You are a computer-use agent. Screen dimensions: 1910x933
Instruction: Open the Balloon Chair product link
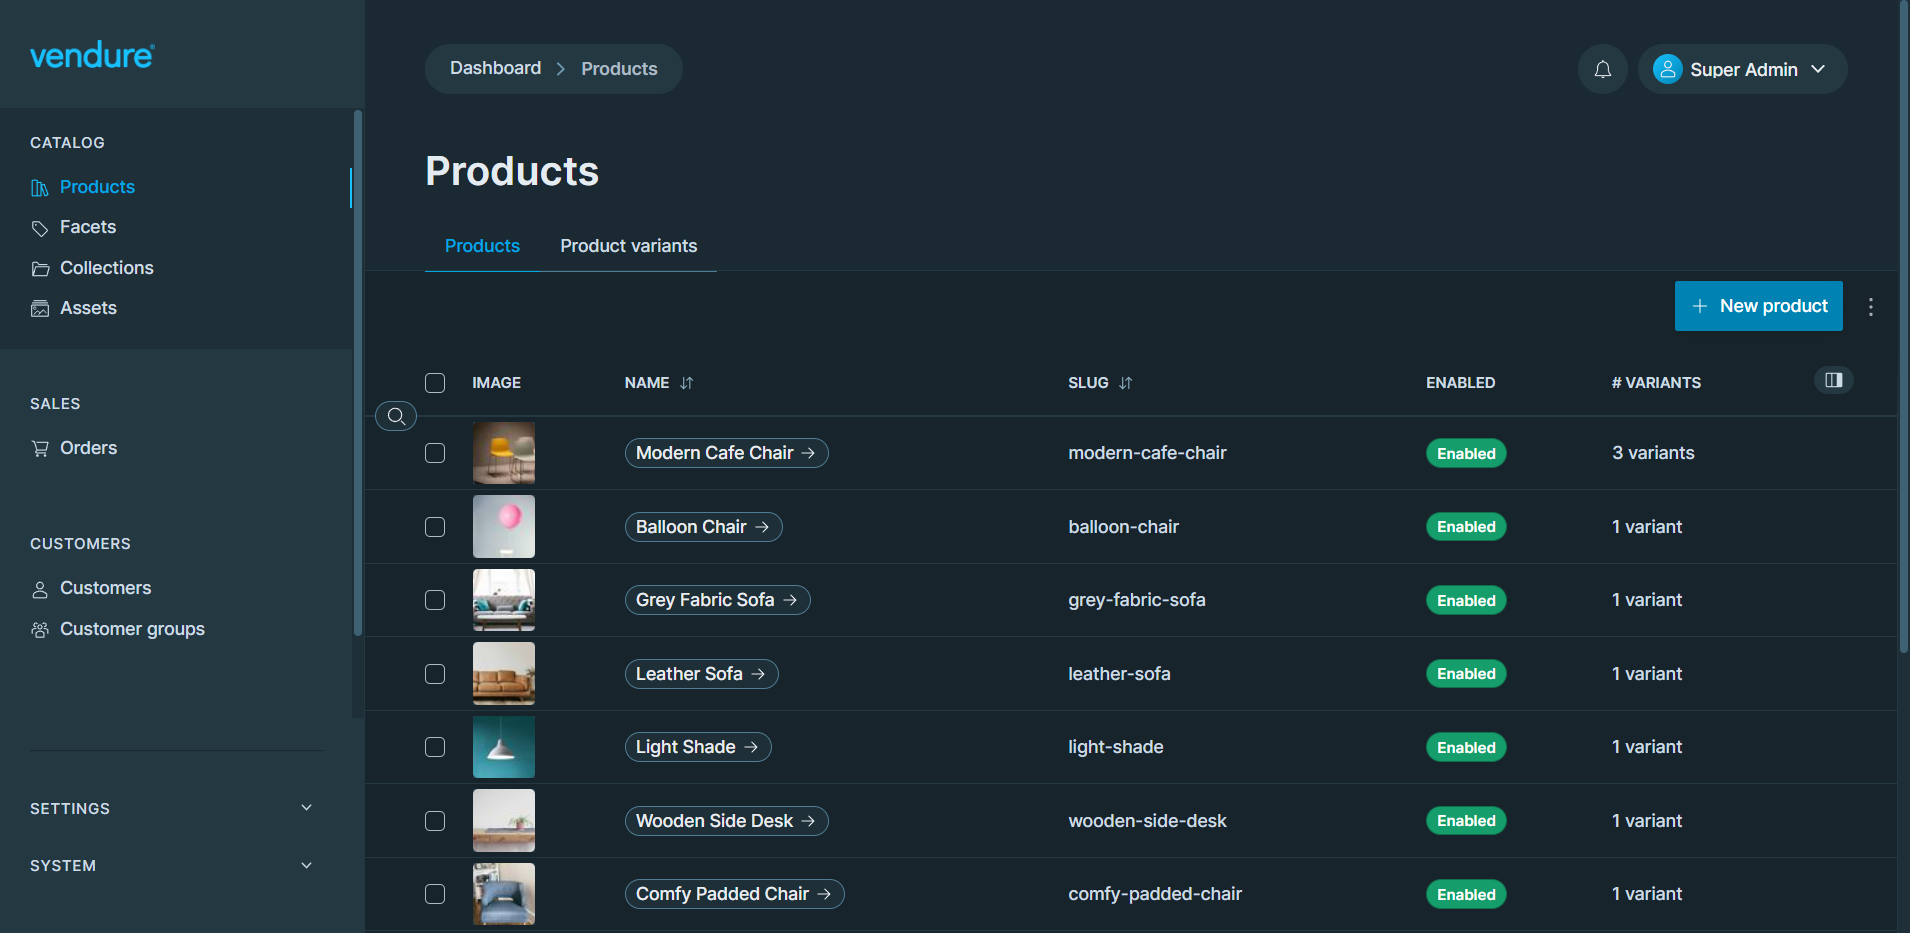tap(703, 527)
